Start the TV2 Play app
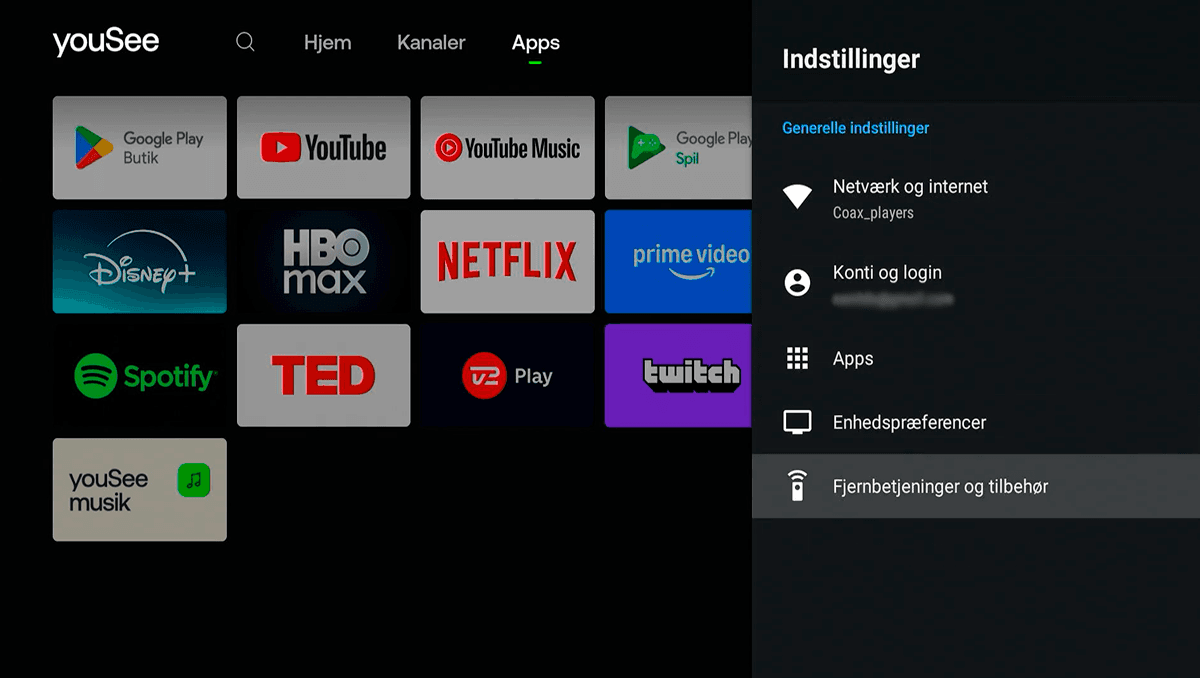Screen dimensions: 1200x678 point(507,375)
